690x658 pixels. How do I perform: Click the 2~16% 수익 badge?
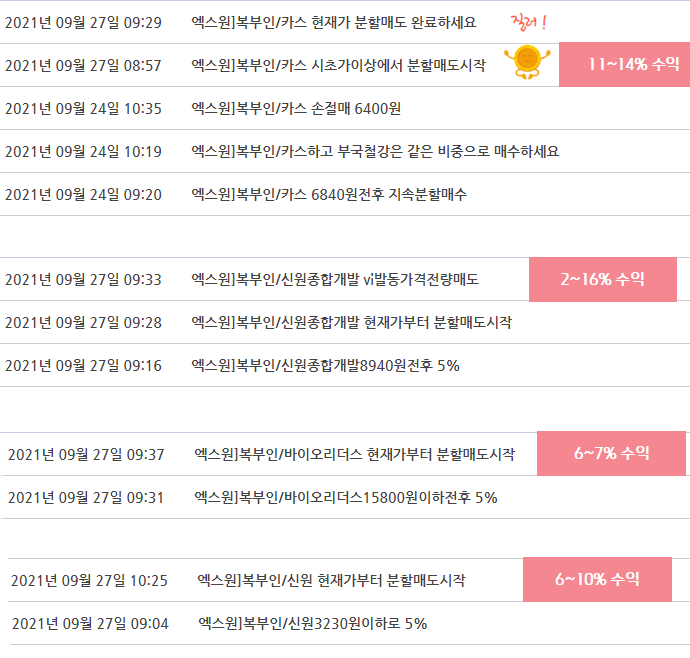pos(602,279)
